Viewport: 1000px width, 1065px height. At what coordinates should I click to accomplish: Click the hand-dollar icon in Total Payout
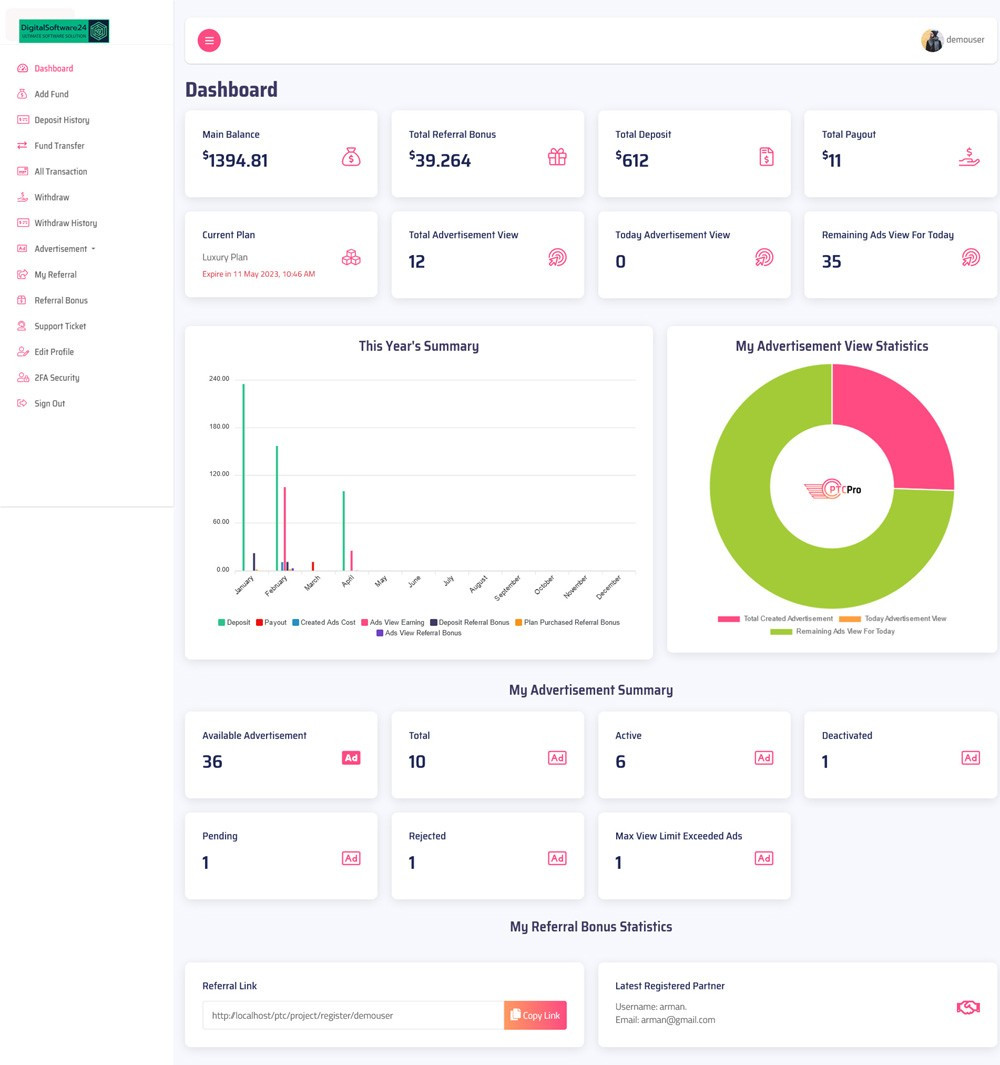coord(969,157)
